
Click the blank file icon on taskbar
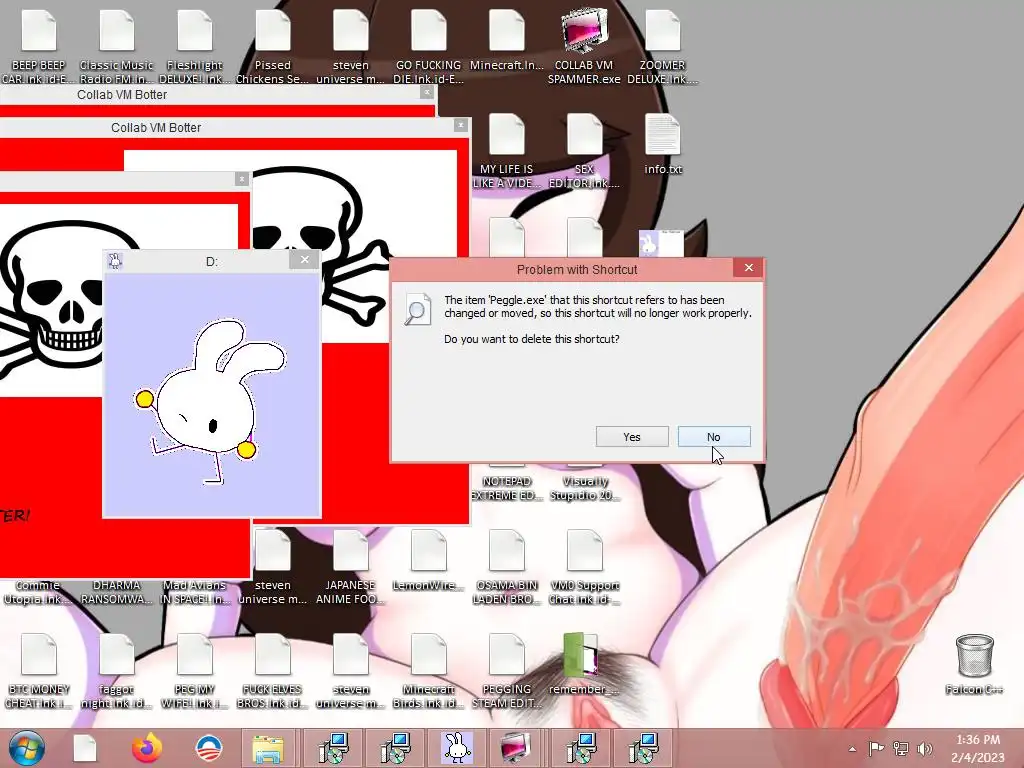pyautogui.click(x=85, y=748)
